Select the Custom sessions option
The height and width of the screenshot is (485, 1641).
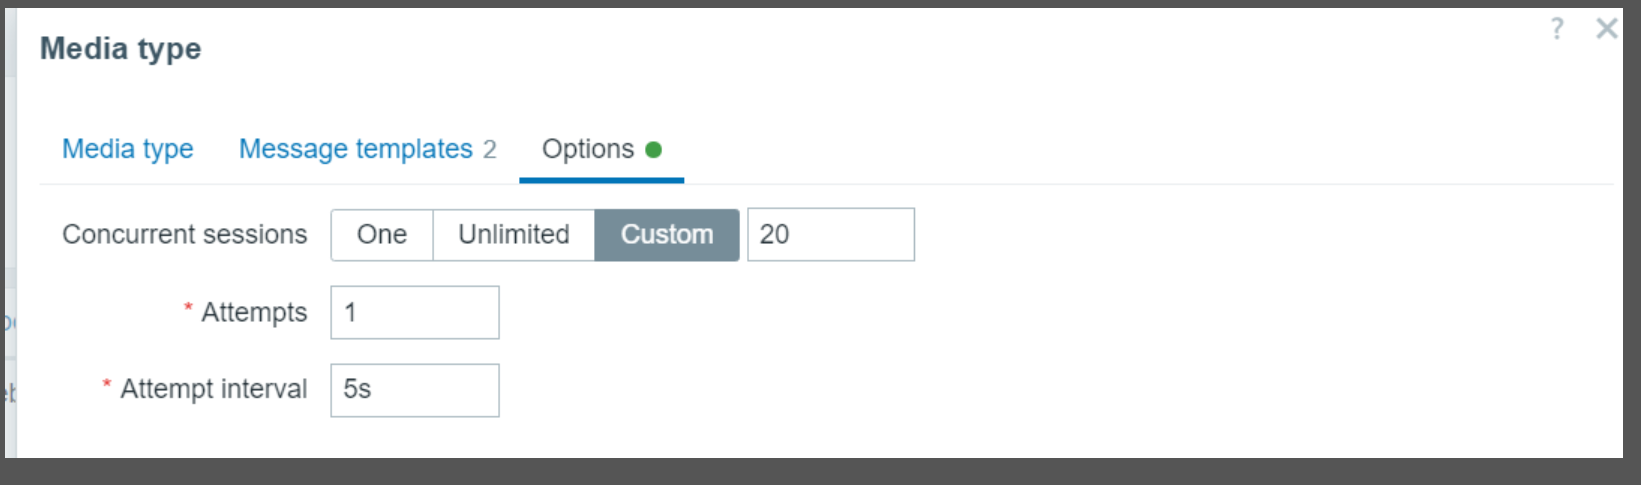tap(667, 235)
